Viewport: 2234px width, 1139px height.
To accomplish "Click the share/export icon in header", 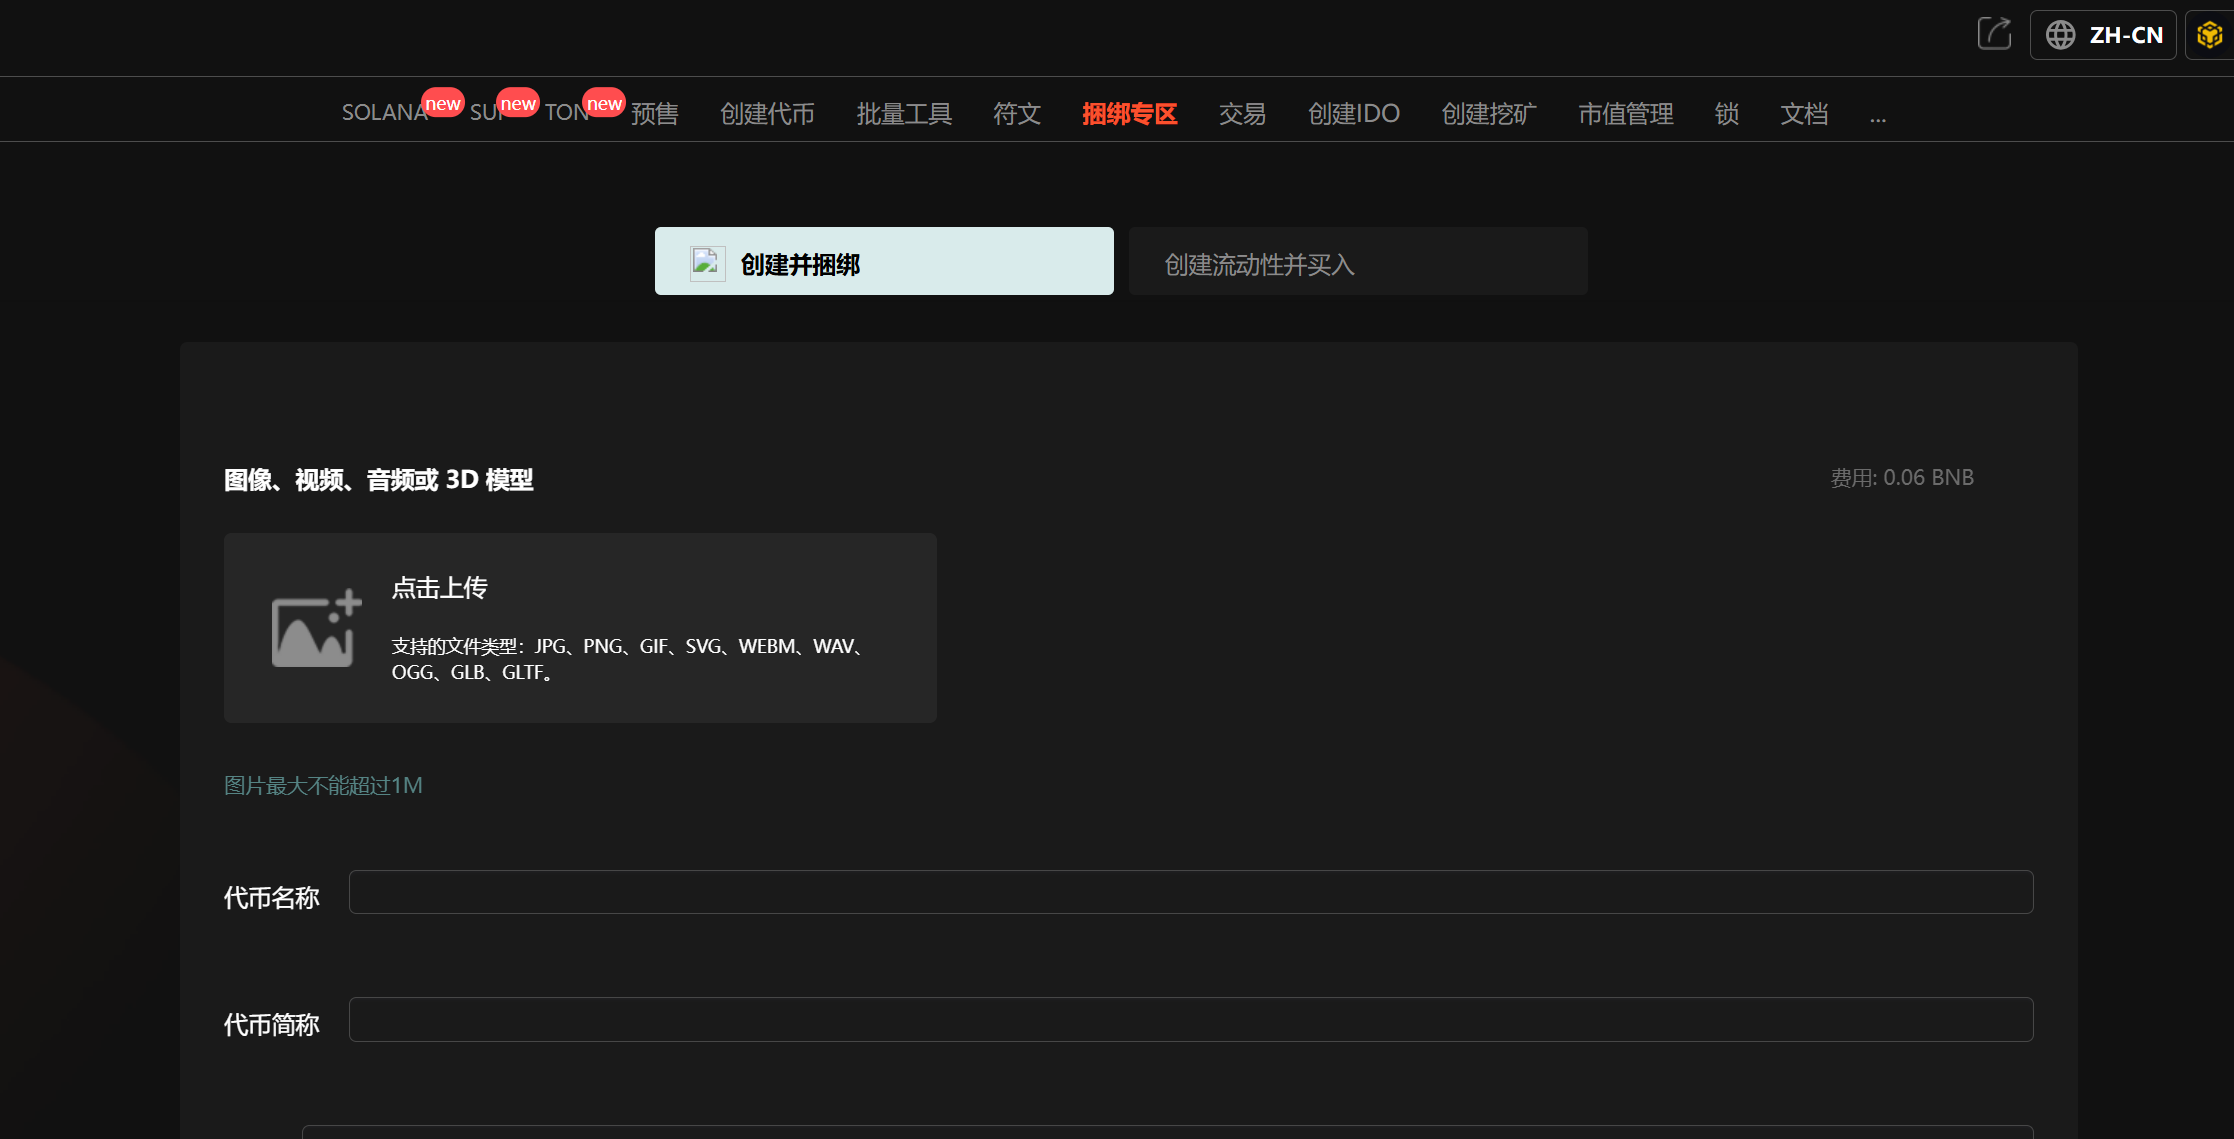I will pyautogui.click(x=1994, y=34).
